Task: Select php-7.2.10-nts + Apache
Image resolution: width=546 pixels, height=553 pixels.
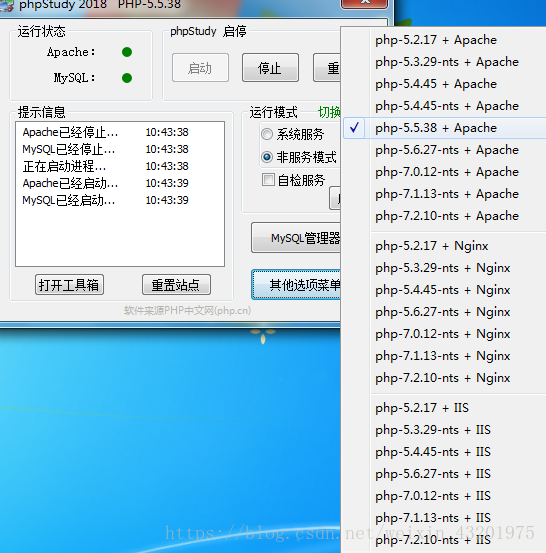Action: point(444,216)
